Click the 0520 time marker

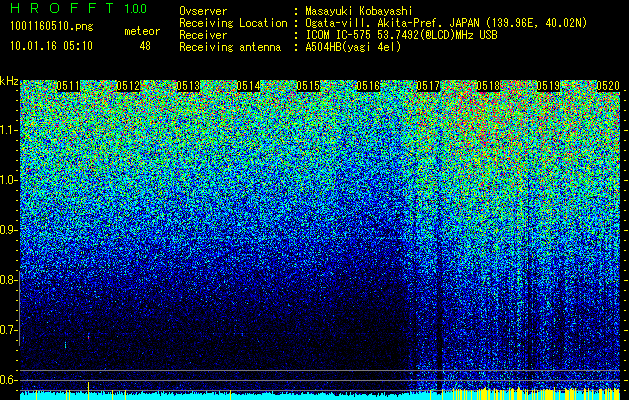point(608,86)
